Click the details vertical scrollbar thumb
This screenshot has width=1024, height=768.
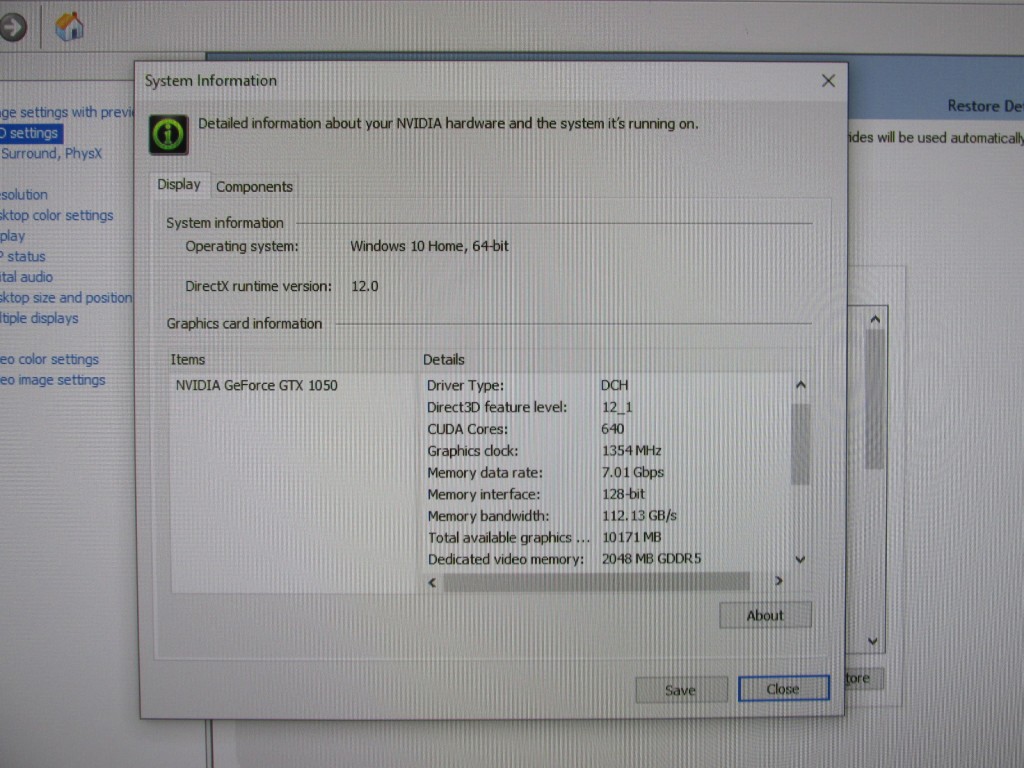(801, 444)
